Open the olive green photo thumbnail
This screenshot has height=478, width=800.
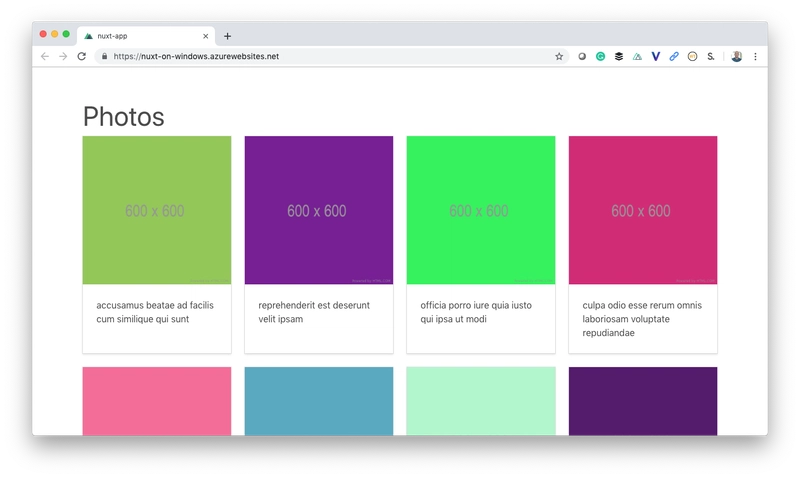click(x=157, y=210)
